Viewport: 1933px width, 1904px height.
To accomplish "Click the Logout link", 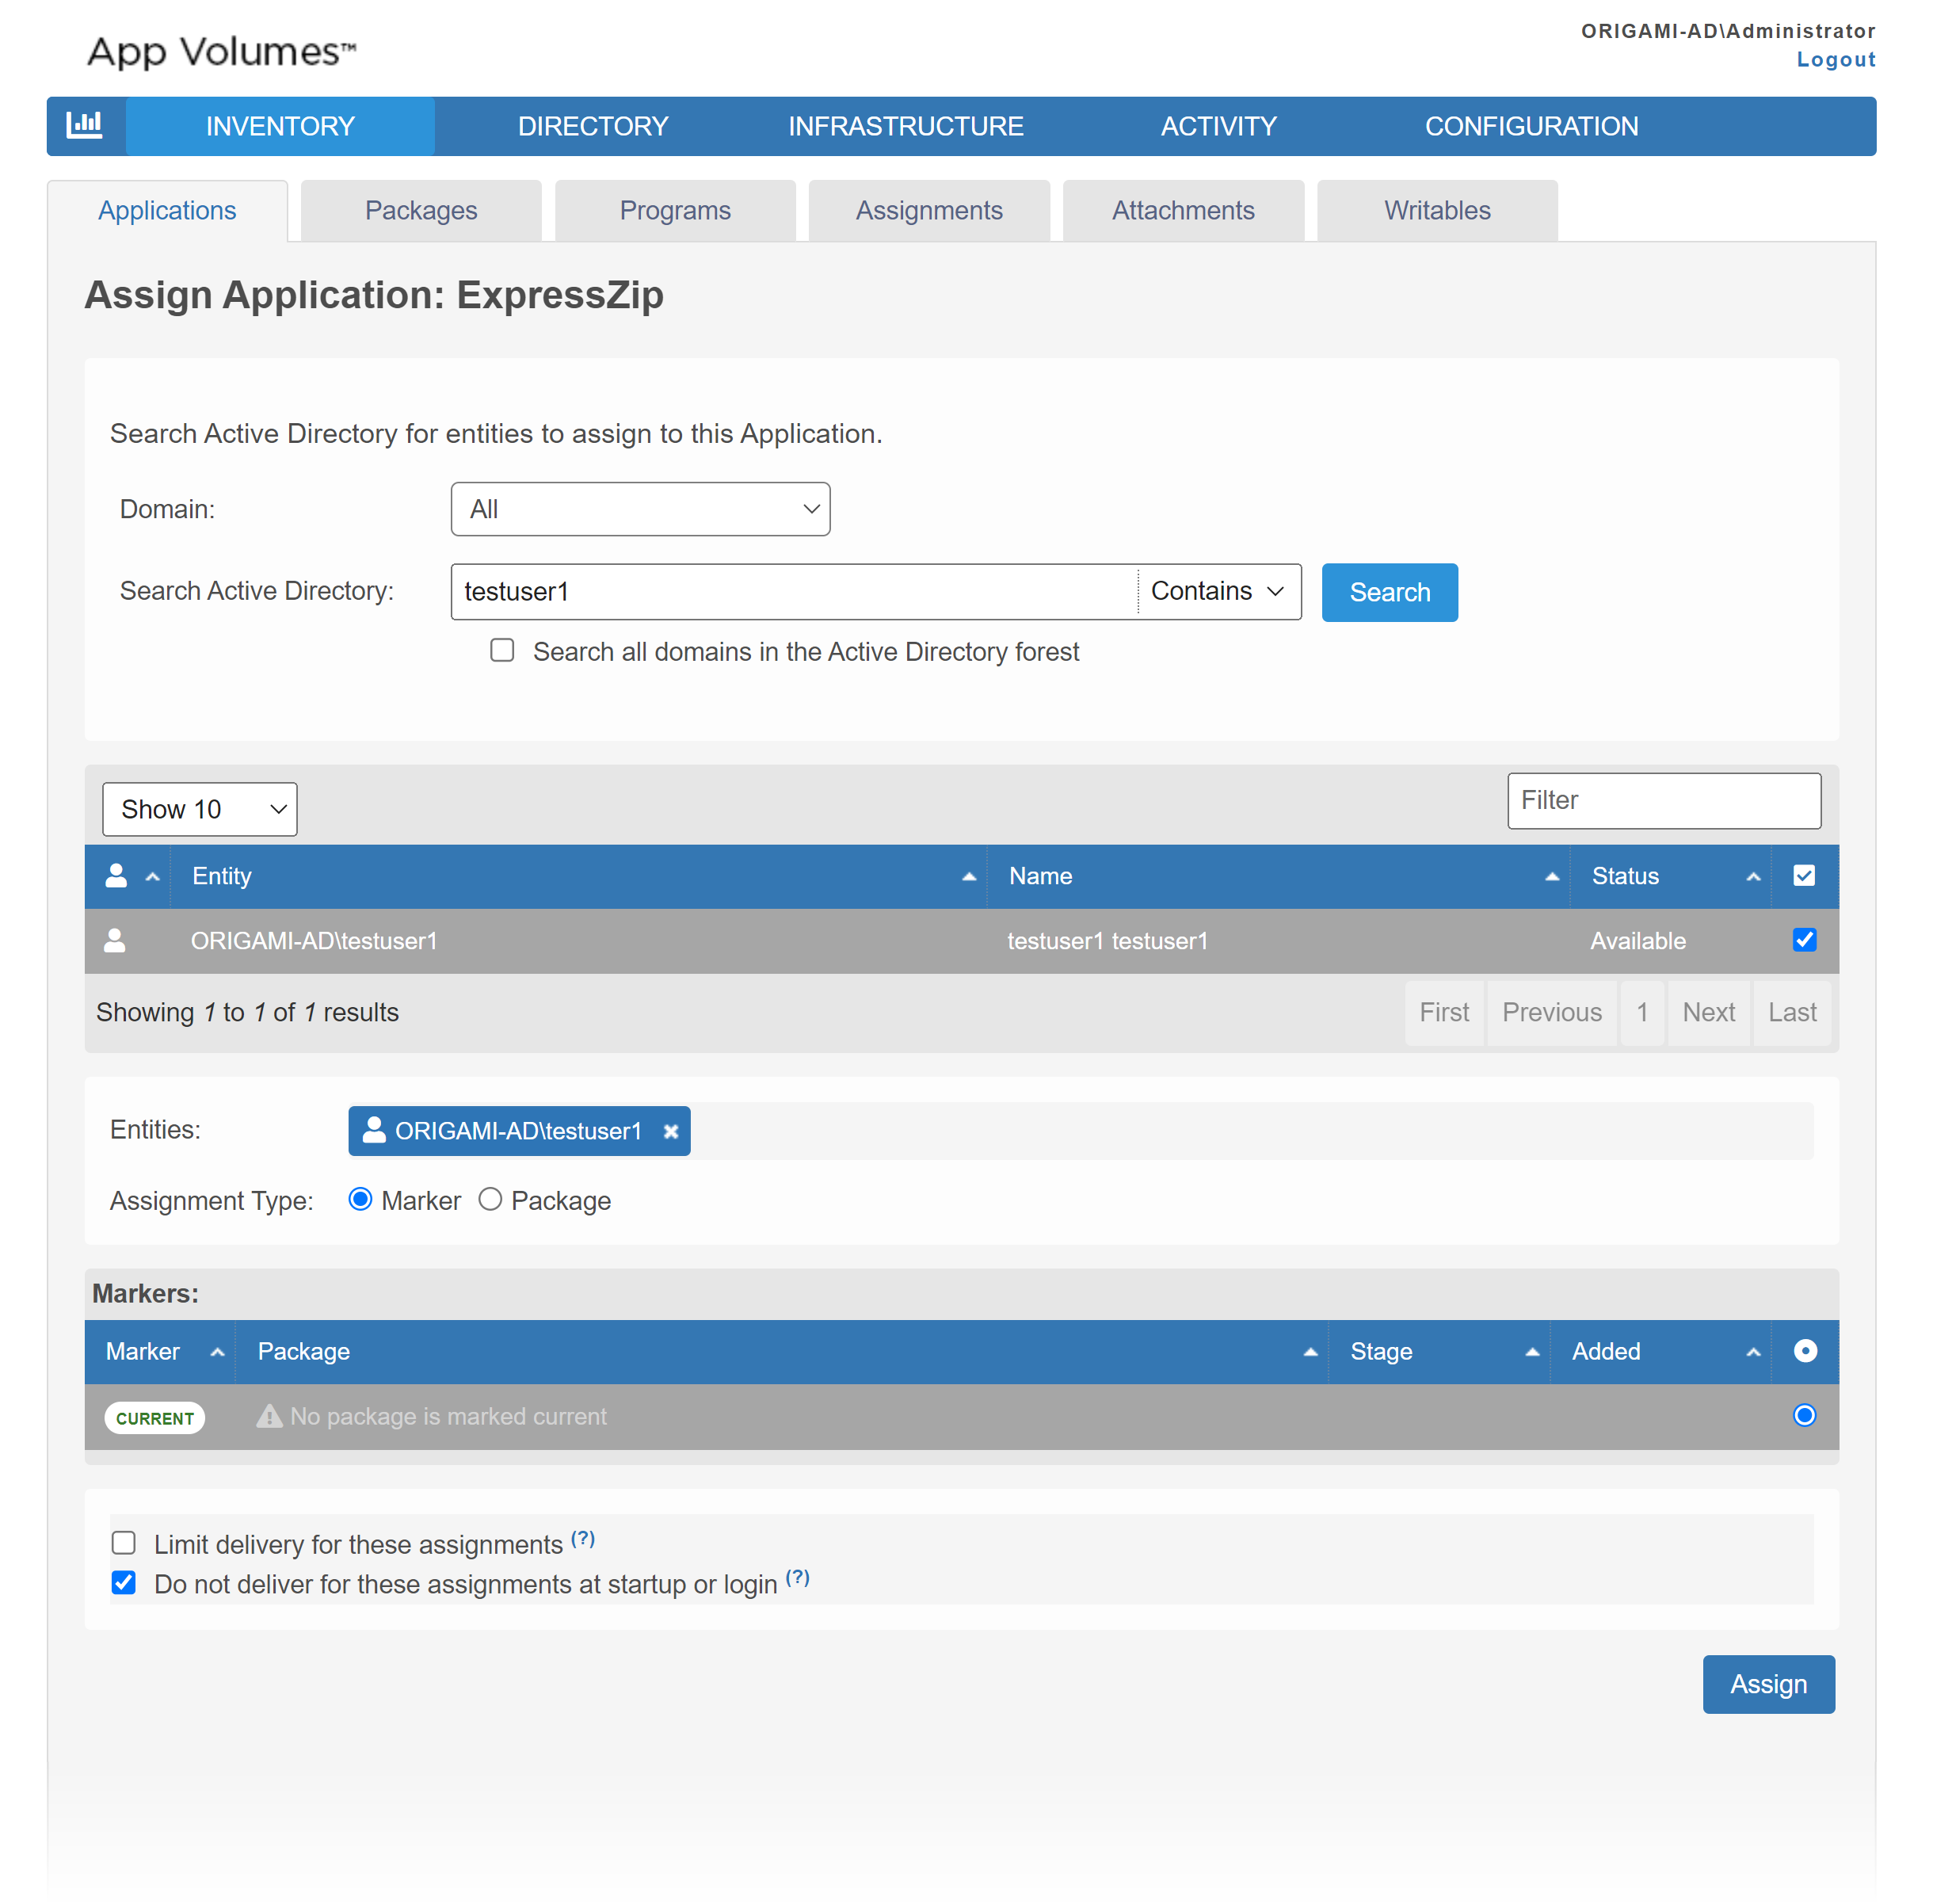I will 1835,59.
